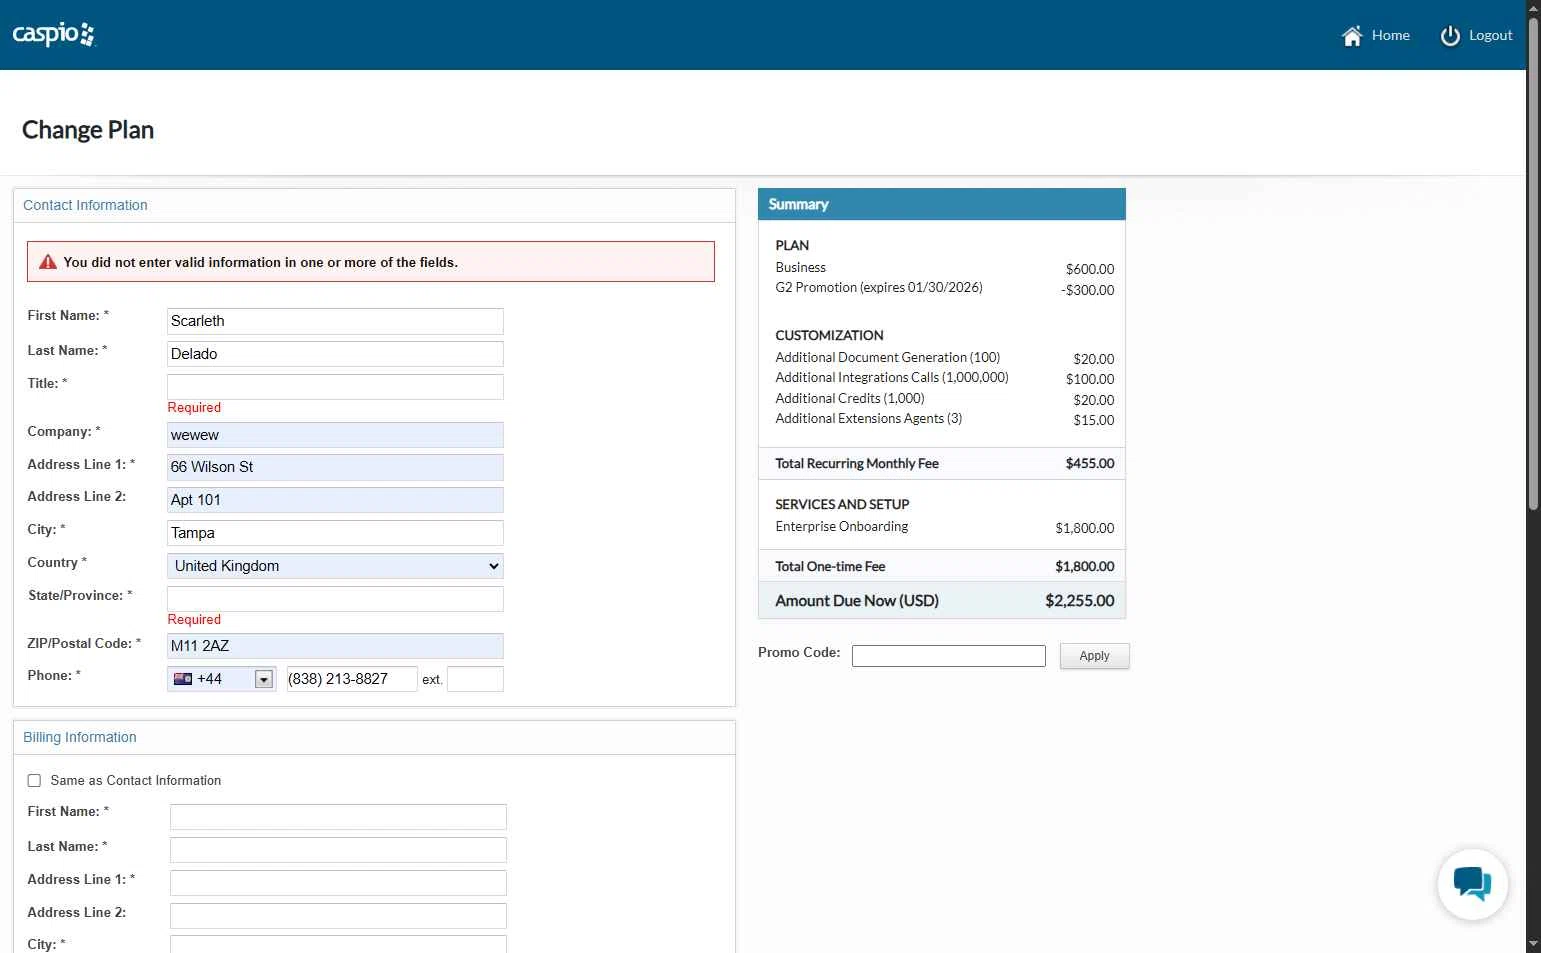Click 'Additional Document Generation (100)' line
The width and height of the screenshot is (1541, 953).
point(888,358)
